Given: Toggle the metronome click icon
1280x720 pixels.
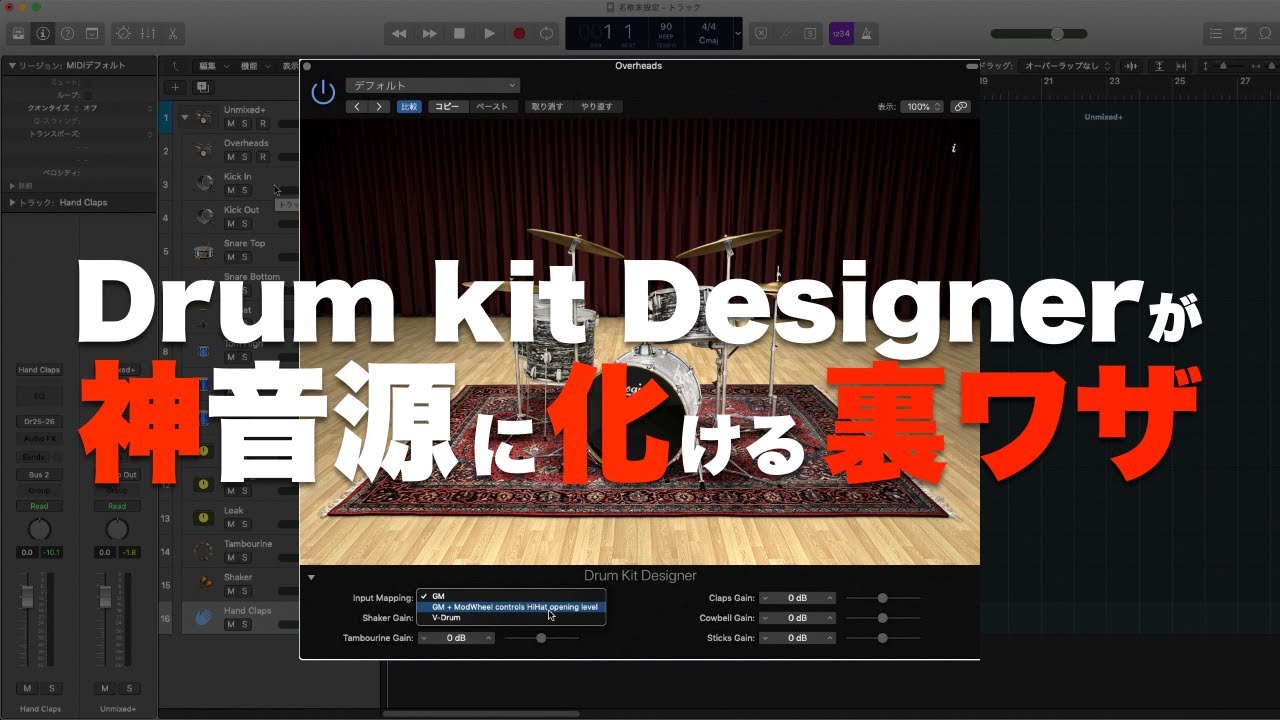Looking at the screenshot, I should point(866,33).
